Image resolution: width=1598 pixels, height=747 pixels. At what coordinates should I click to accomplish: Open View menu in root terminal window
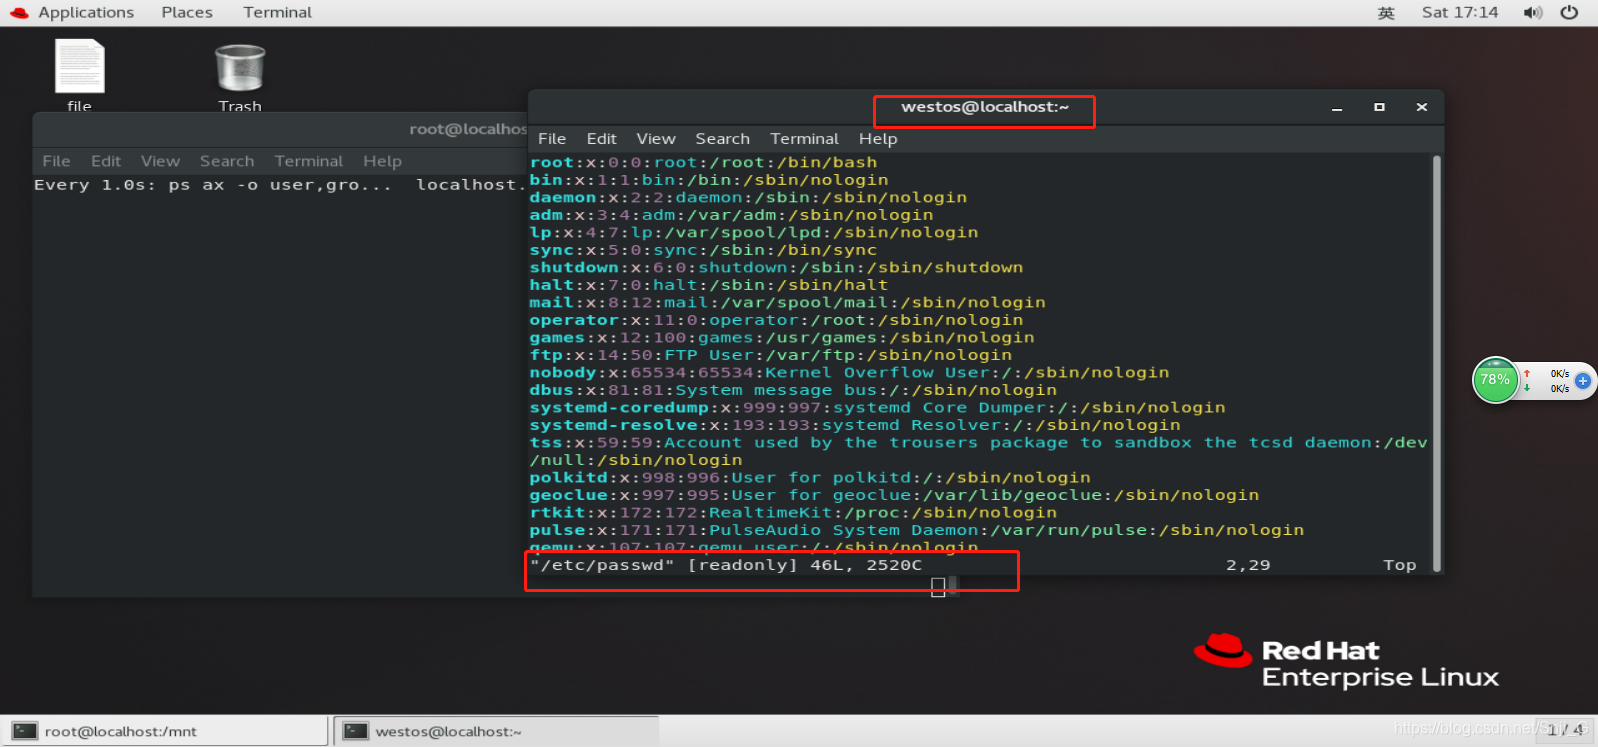point(160,161)
